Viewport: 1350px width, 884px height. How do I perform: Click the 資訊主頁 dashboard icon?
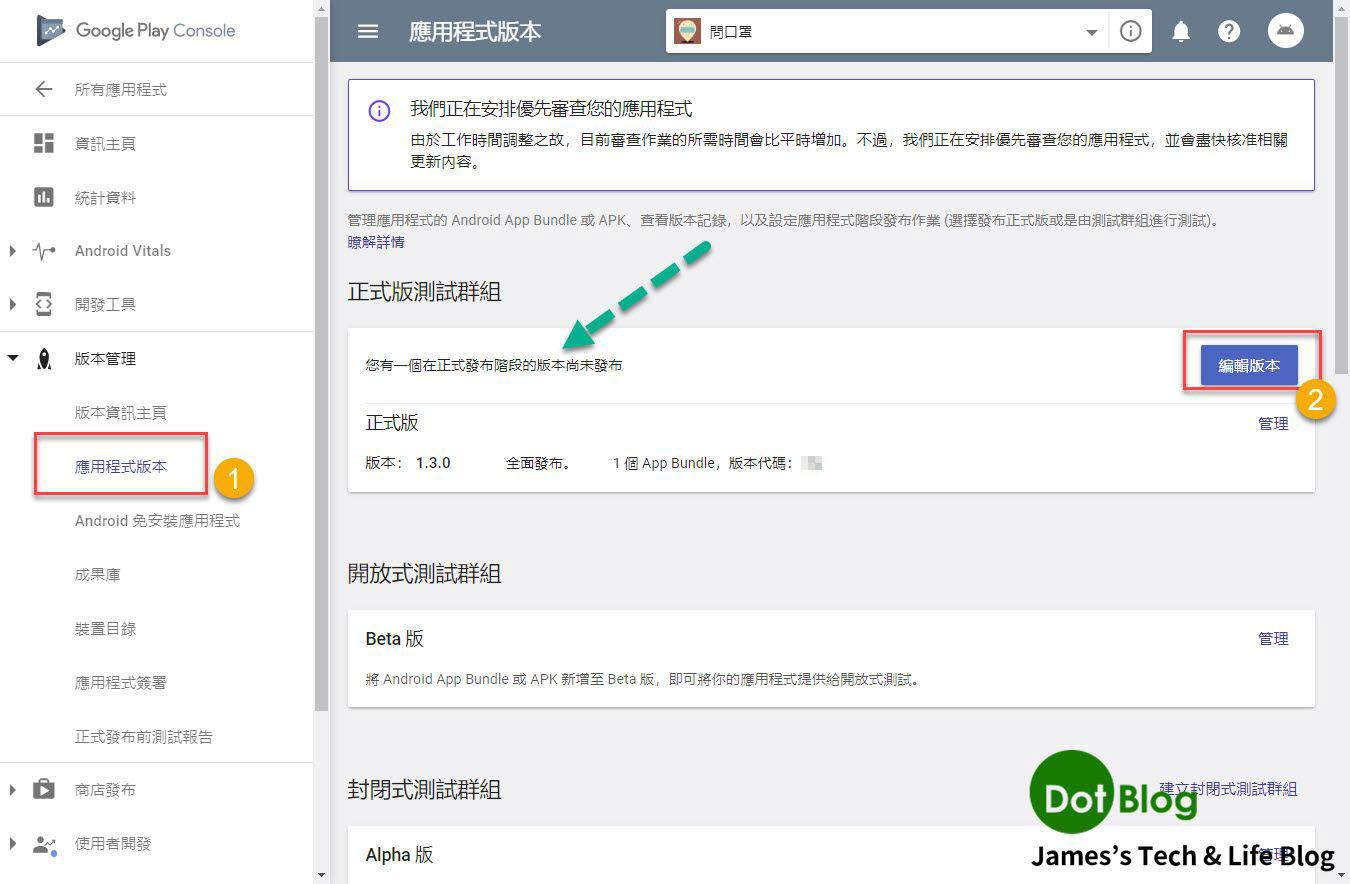pos(44,143)
